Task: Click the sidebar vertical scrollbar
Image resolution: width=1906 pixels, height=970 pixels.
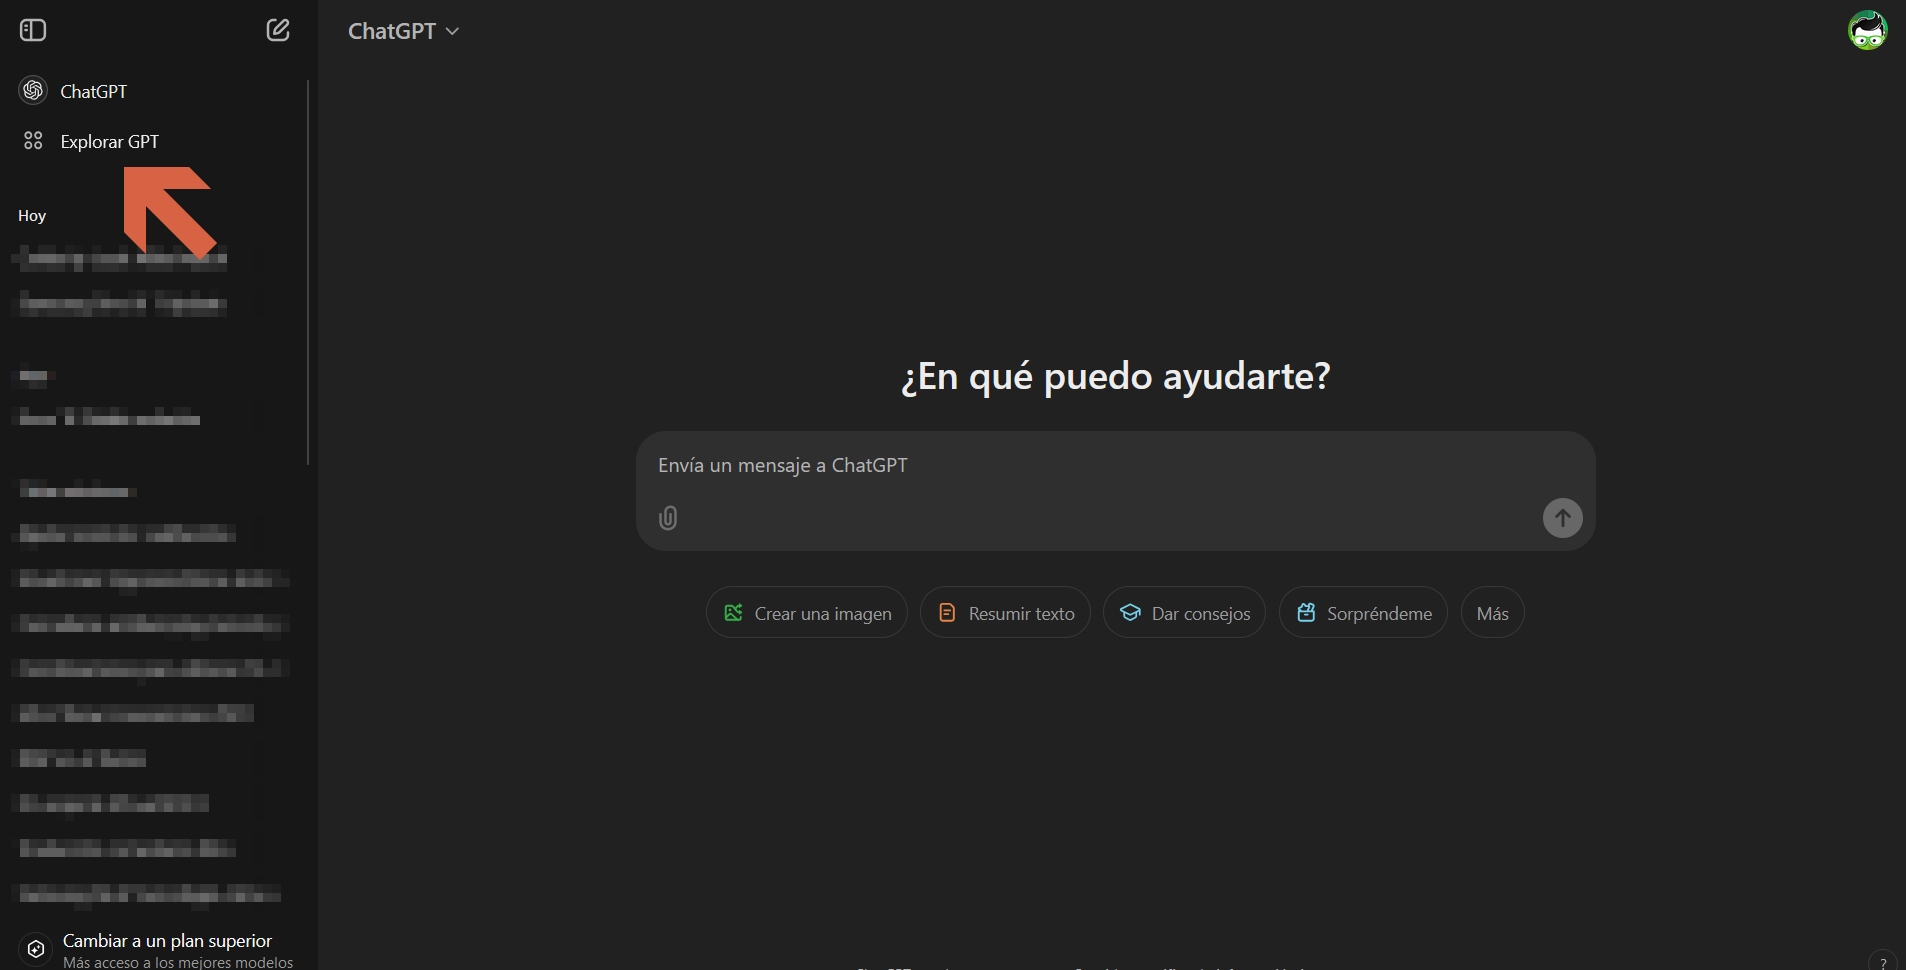Action: 308,272
